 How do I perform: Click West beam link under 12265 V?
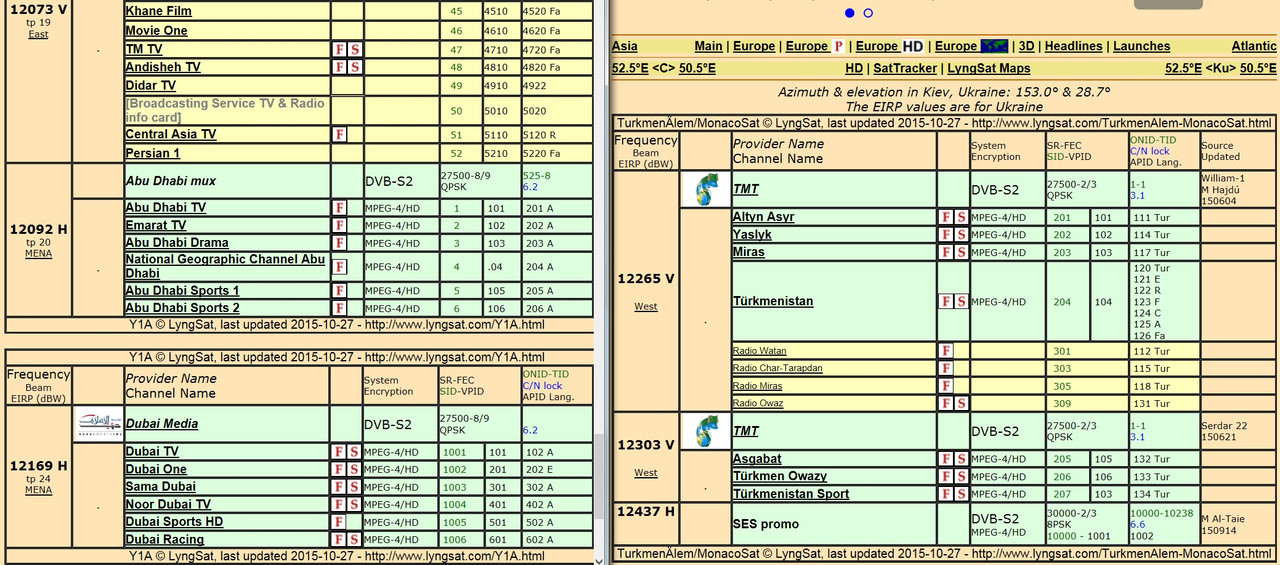[x=646, y=306]
